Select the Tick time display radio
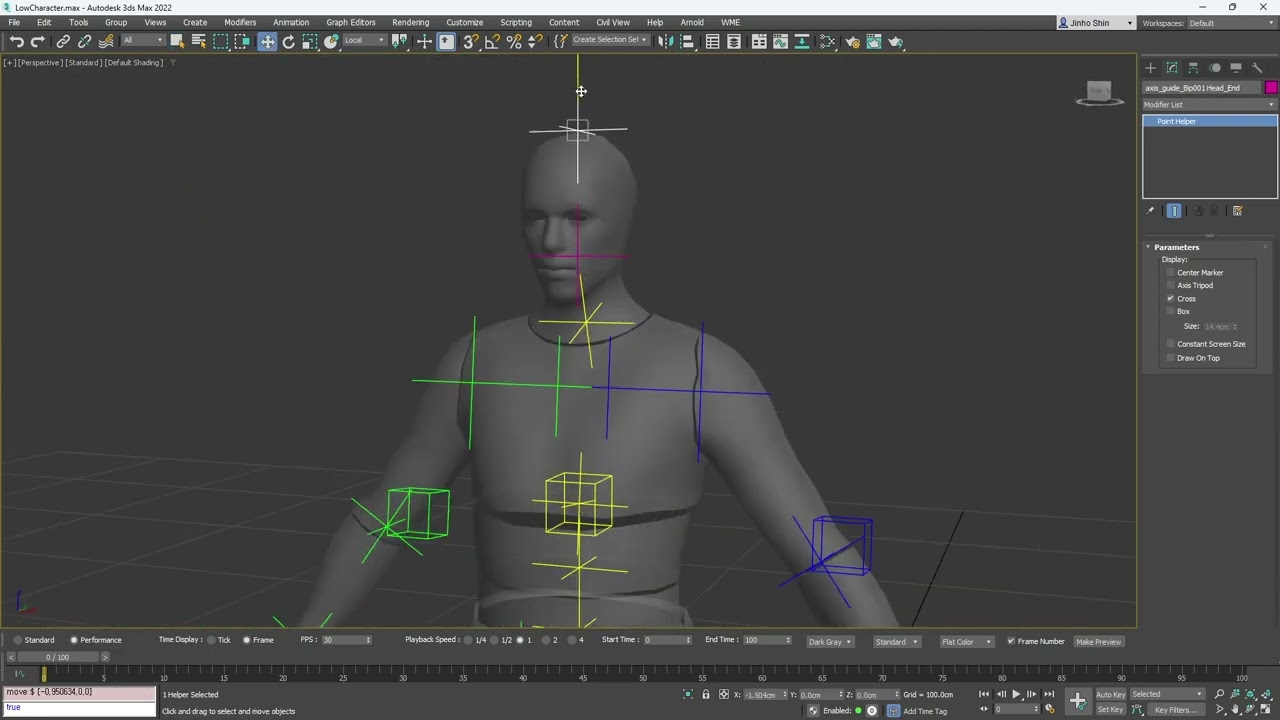This screenshot has height=720, width=1280. click(x=212, y=640)
